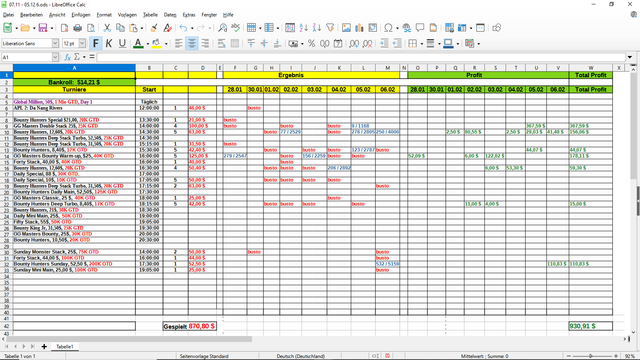Screen dimensions: 640x360
Task: Click the Cut scissors icon
Action: click(x=107, y=28)
